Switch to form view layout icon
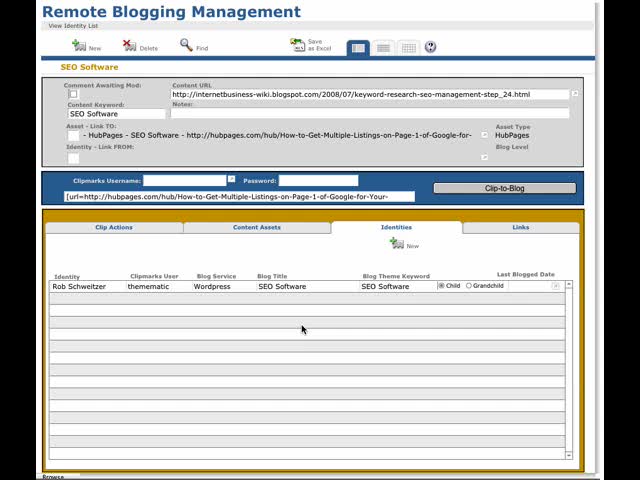640x480 pixels. pos(358,48)
